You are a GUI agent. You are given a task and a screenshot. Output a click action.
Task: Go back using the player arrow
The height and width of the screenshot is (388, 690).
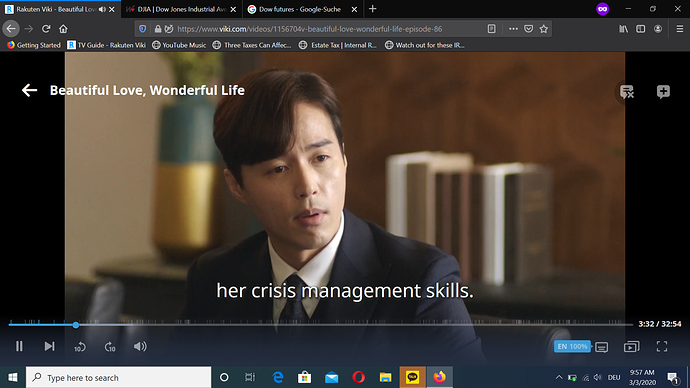click(x=29, y=90)
